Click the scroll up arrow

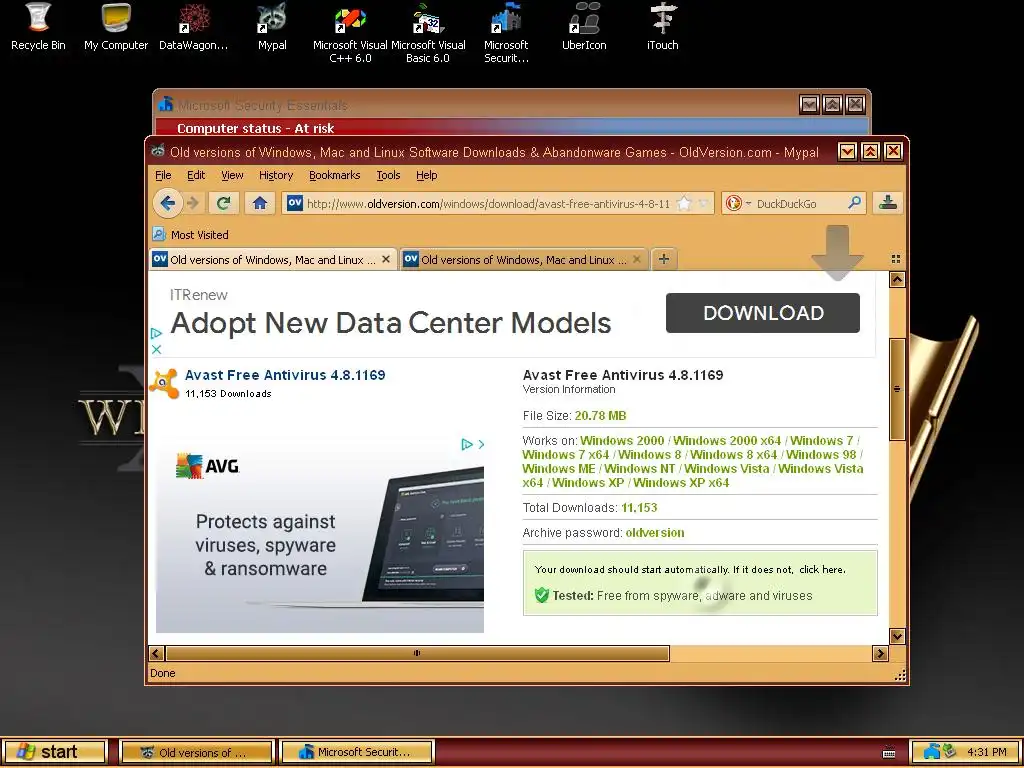pos(897,280)
